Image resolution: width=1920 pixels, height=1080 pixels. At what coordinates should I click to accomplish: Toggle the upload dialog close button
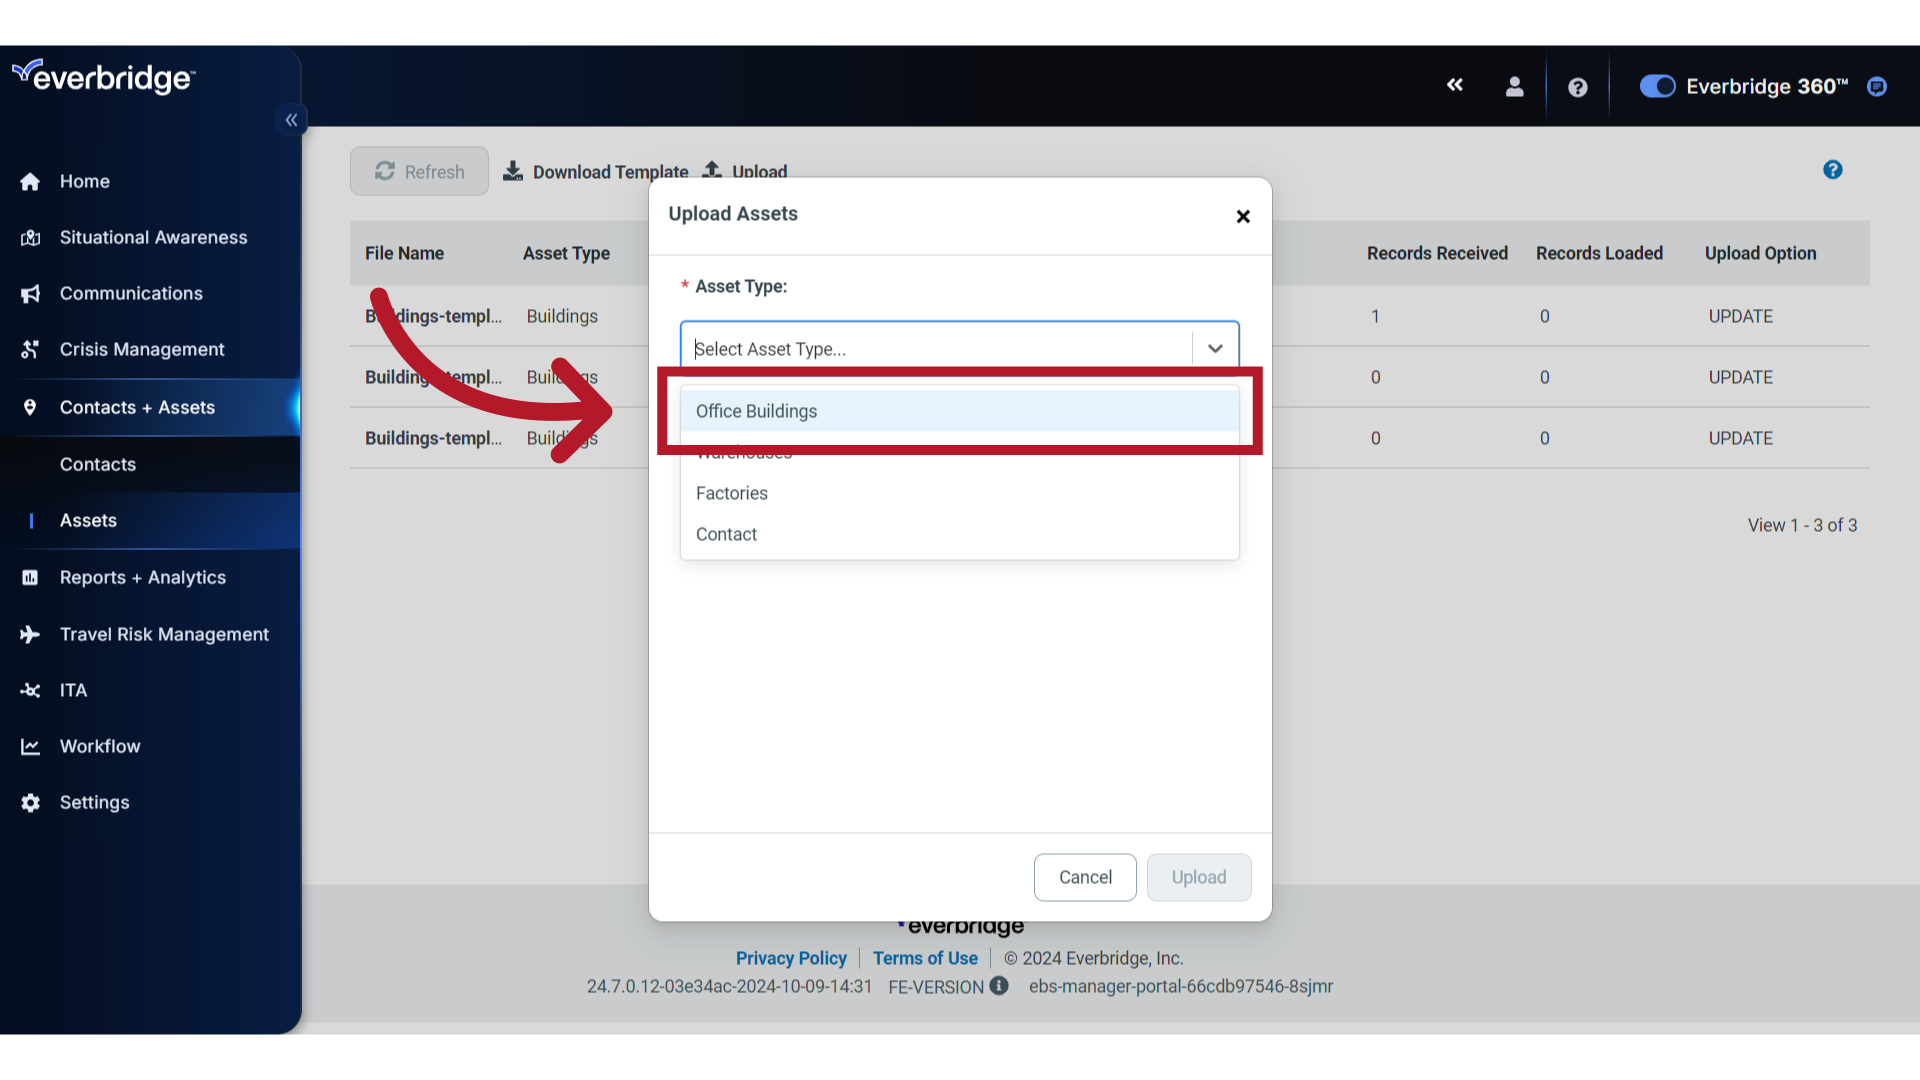(x=1242, y=216)
